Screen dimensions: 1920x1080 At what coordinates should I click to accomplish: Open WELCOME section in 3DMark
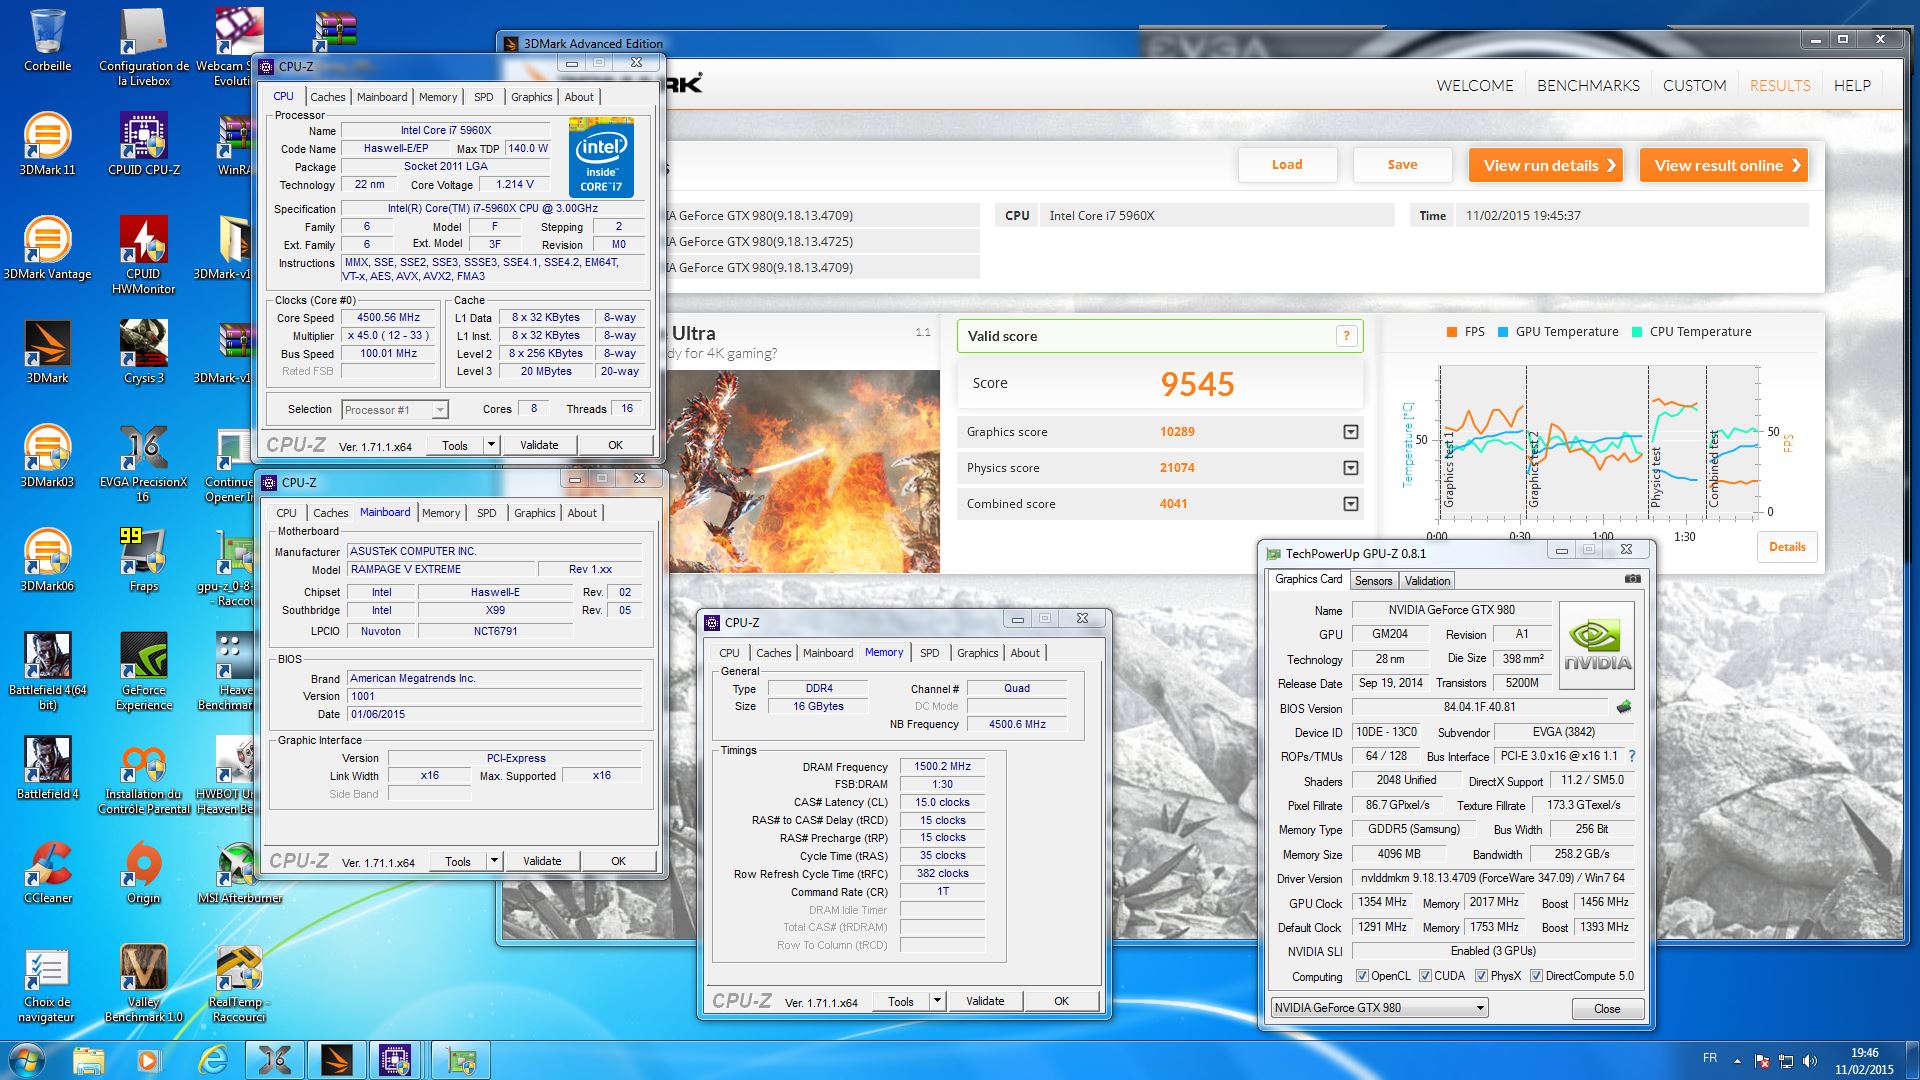click(x=1475, y=86)
